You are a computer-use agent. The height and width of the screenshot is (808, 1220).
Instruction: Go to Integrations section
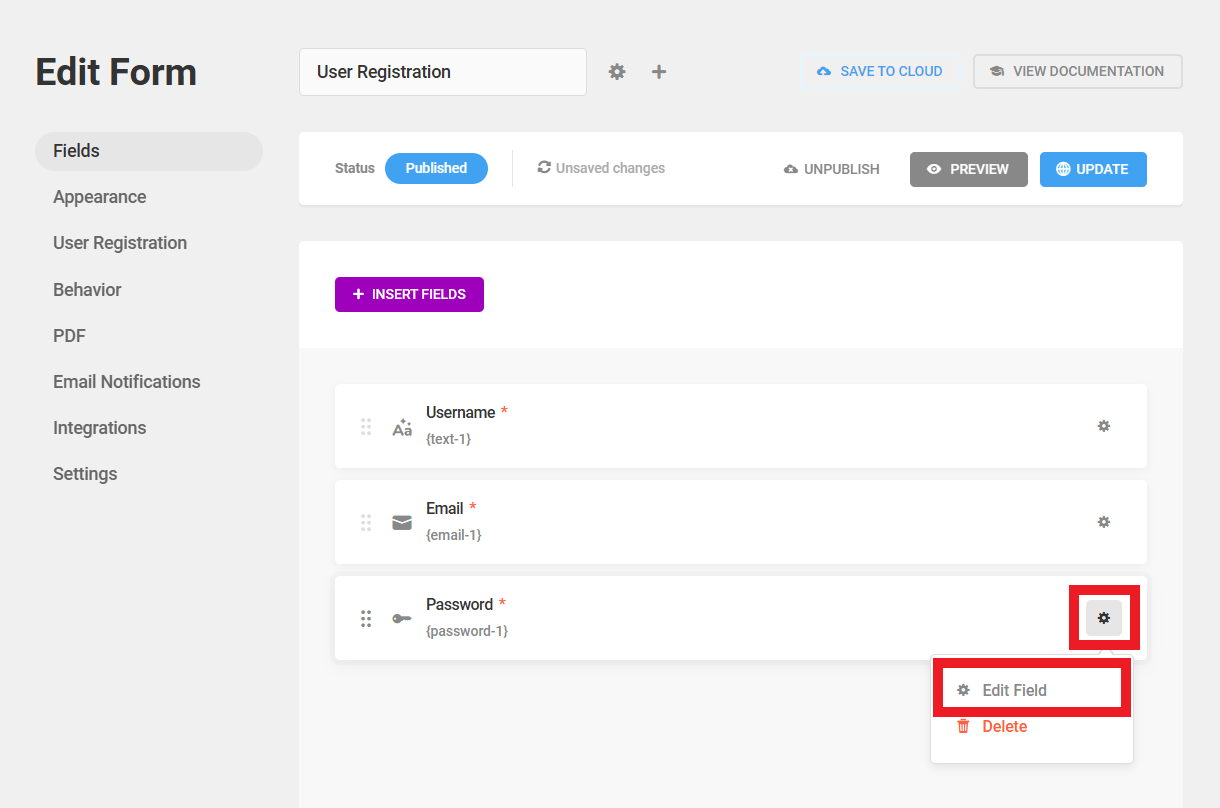point(100,428)
